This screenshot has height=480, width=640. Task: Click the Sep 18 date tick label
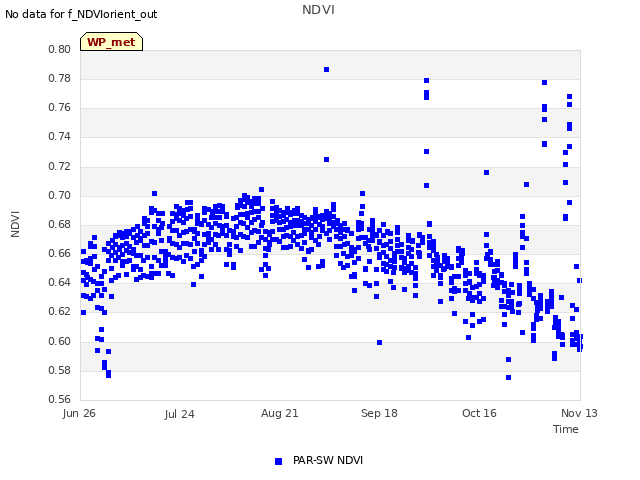[x=379, y=413]
